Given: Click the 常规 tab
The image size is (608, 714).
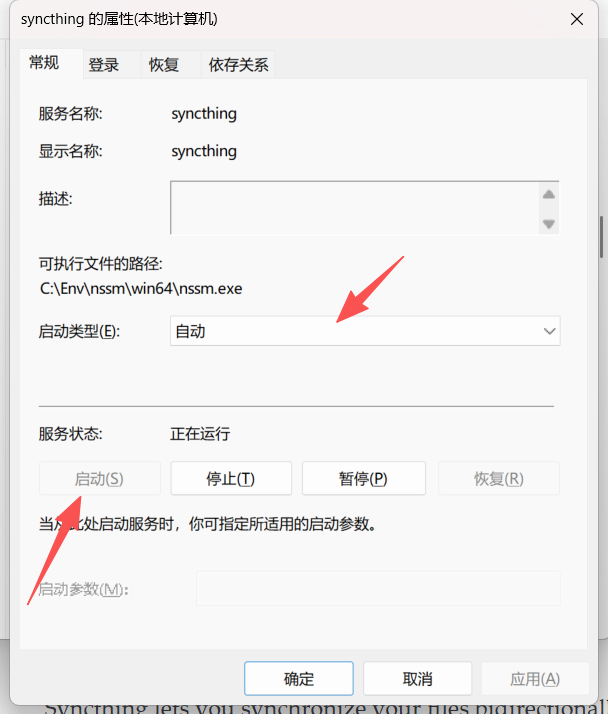Looking at the screenshot, I should pyautogui.click(x=44, y=63).
